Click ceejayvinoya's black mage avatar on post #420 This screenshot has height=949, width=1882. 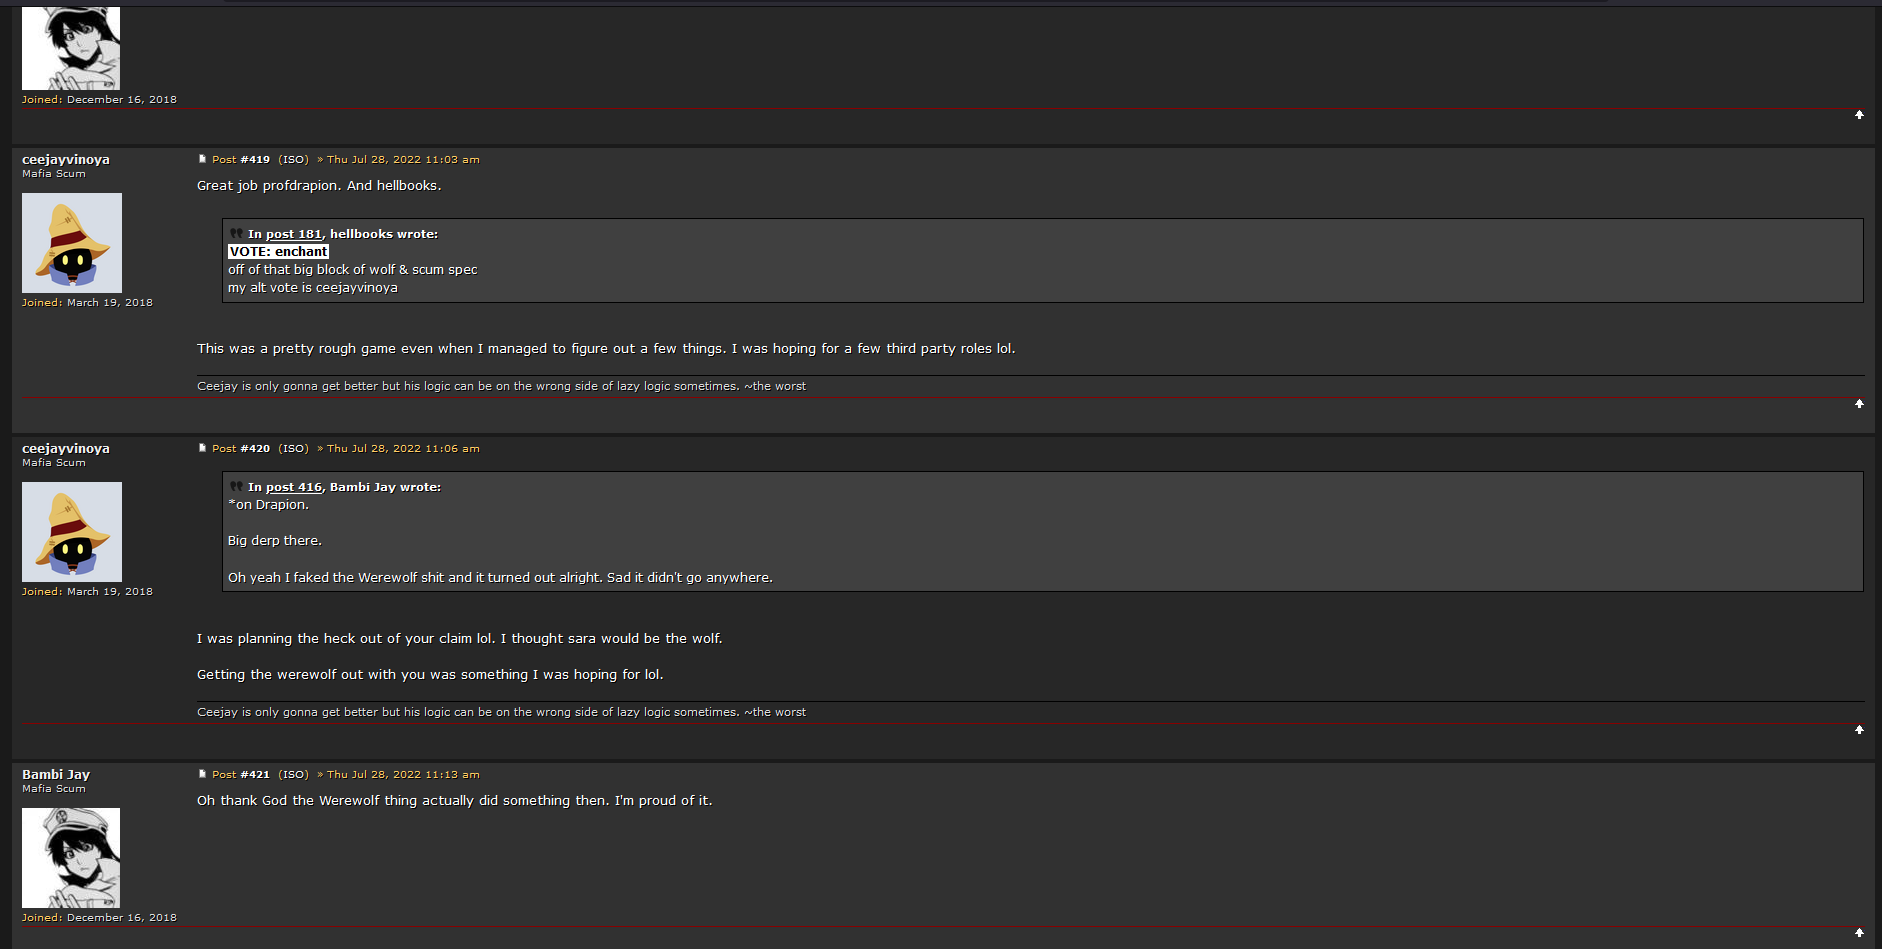point(72,532)
